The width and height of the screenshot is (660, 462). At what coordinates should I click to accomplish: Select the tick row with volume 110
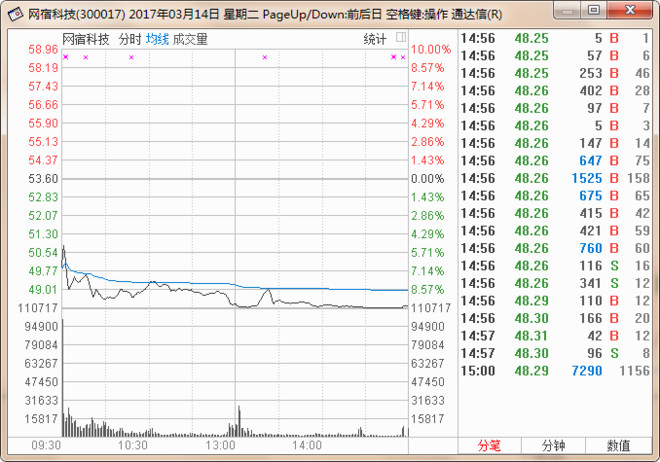555,301
